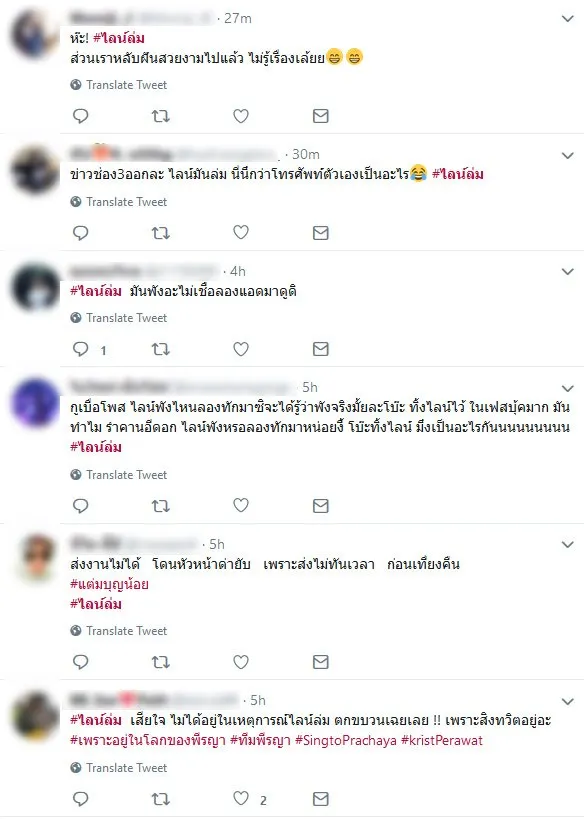Screen dimensions: 584x819
Task: Reply to the 27m tweet
Action: (x=80, y=116)
